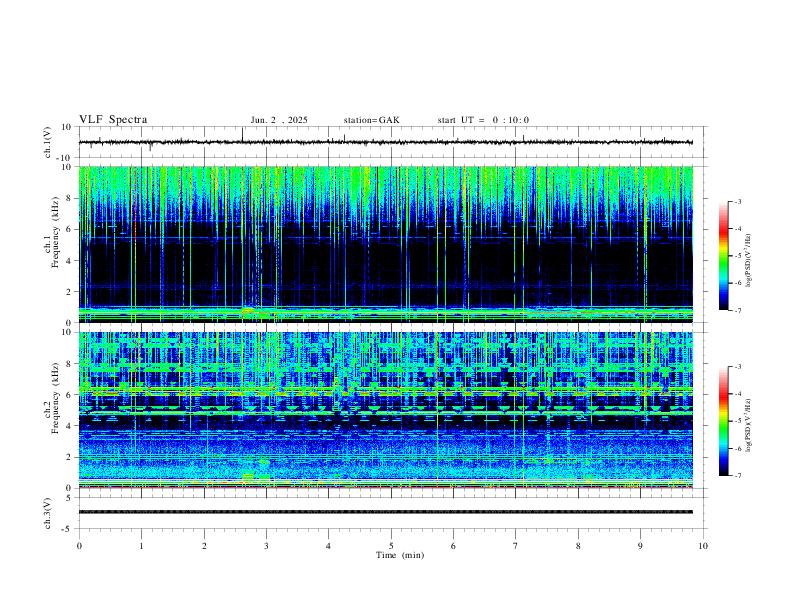Click the time axis tick label "5"
792x612 pixels.
click(x=391, y=546)
